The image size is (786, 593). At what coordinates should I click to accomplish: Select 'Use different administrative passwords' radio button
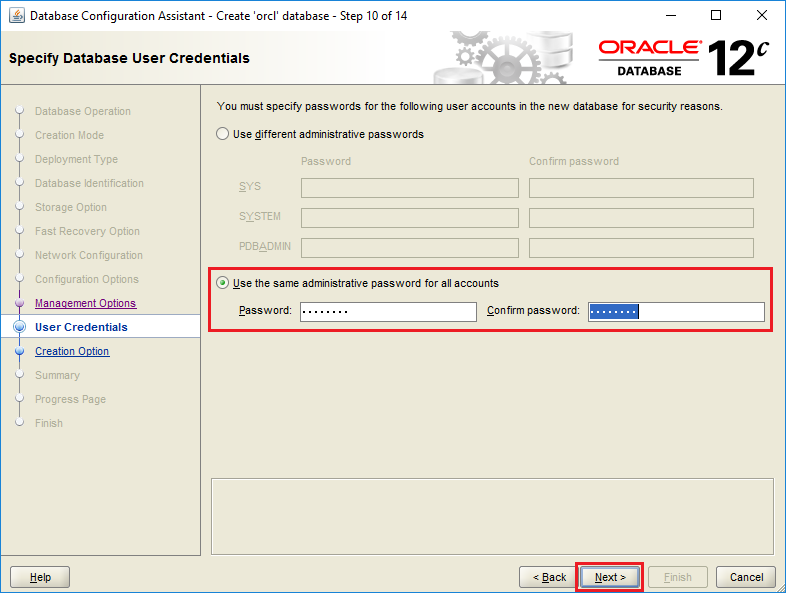click(x=223, y=134)
